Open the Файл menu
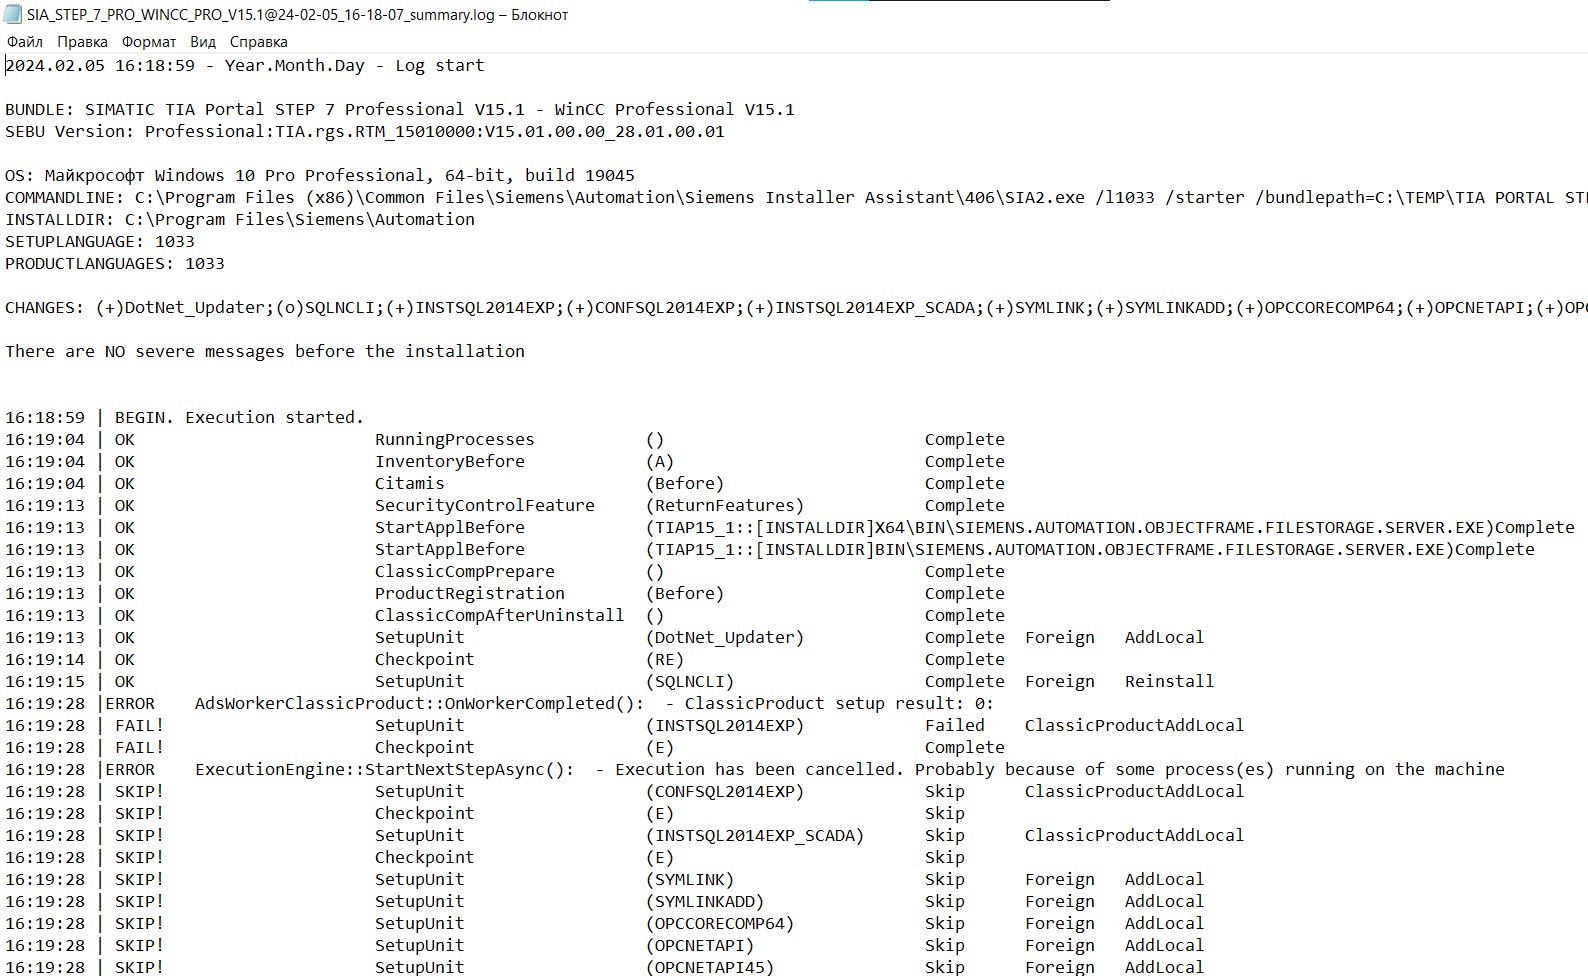Screen dimensions: 1588x976 coord(25,42)
